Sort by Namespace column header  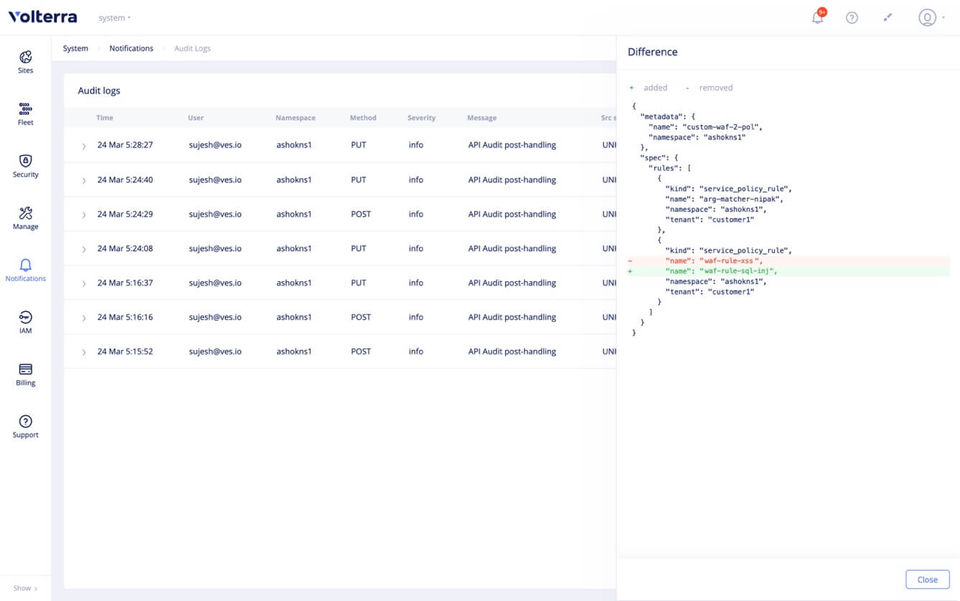[x=295, y=118]
